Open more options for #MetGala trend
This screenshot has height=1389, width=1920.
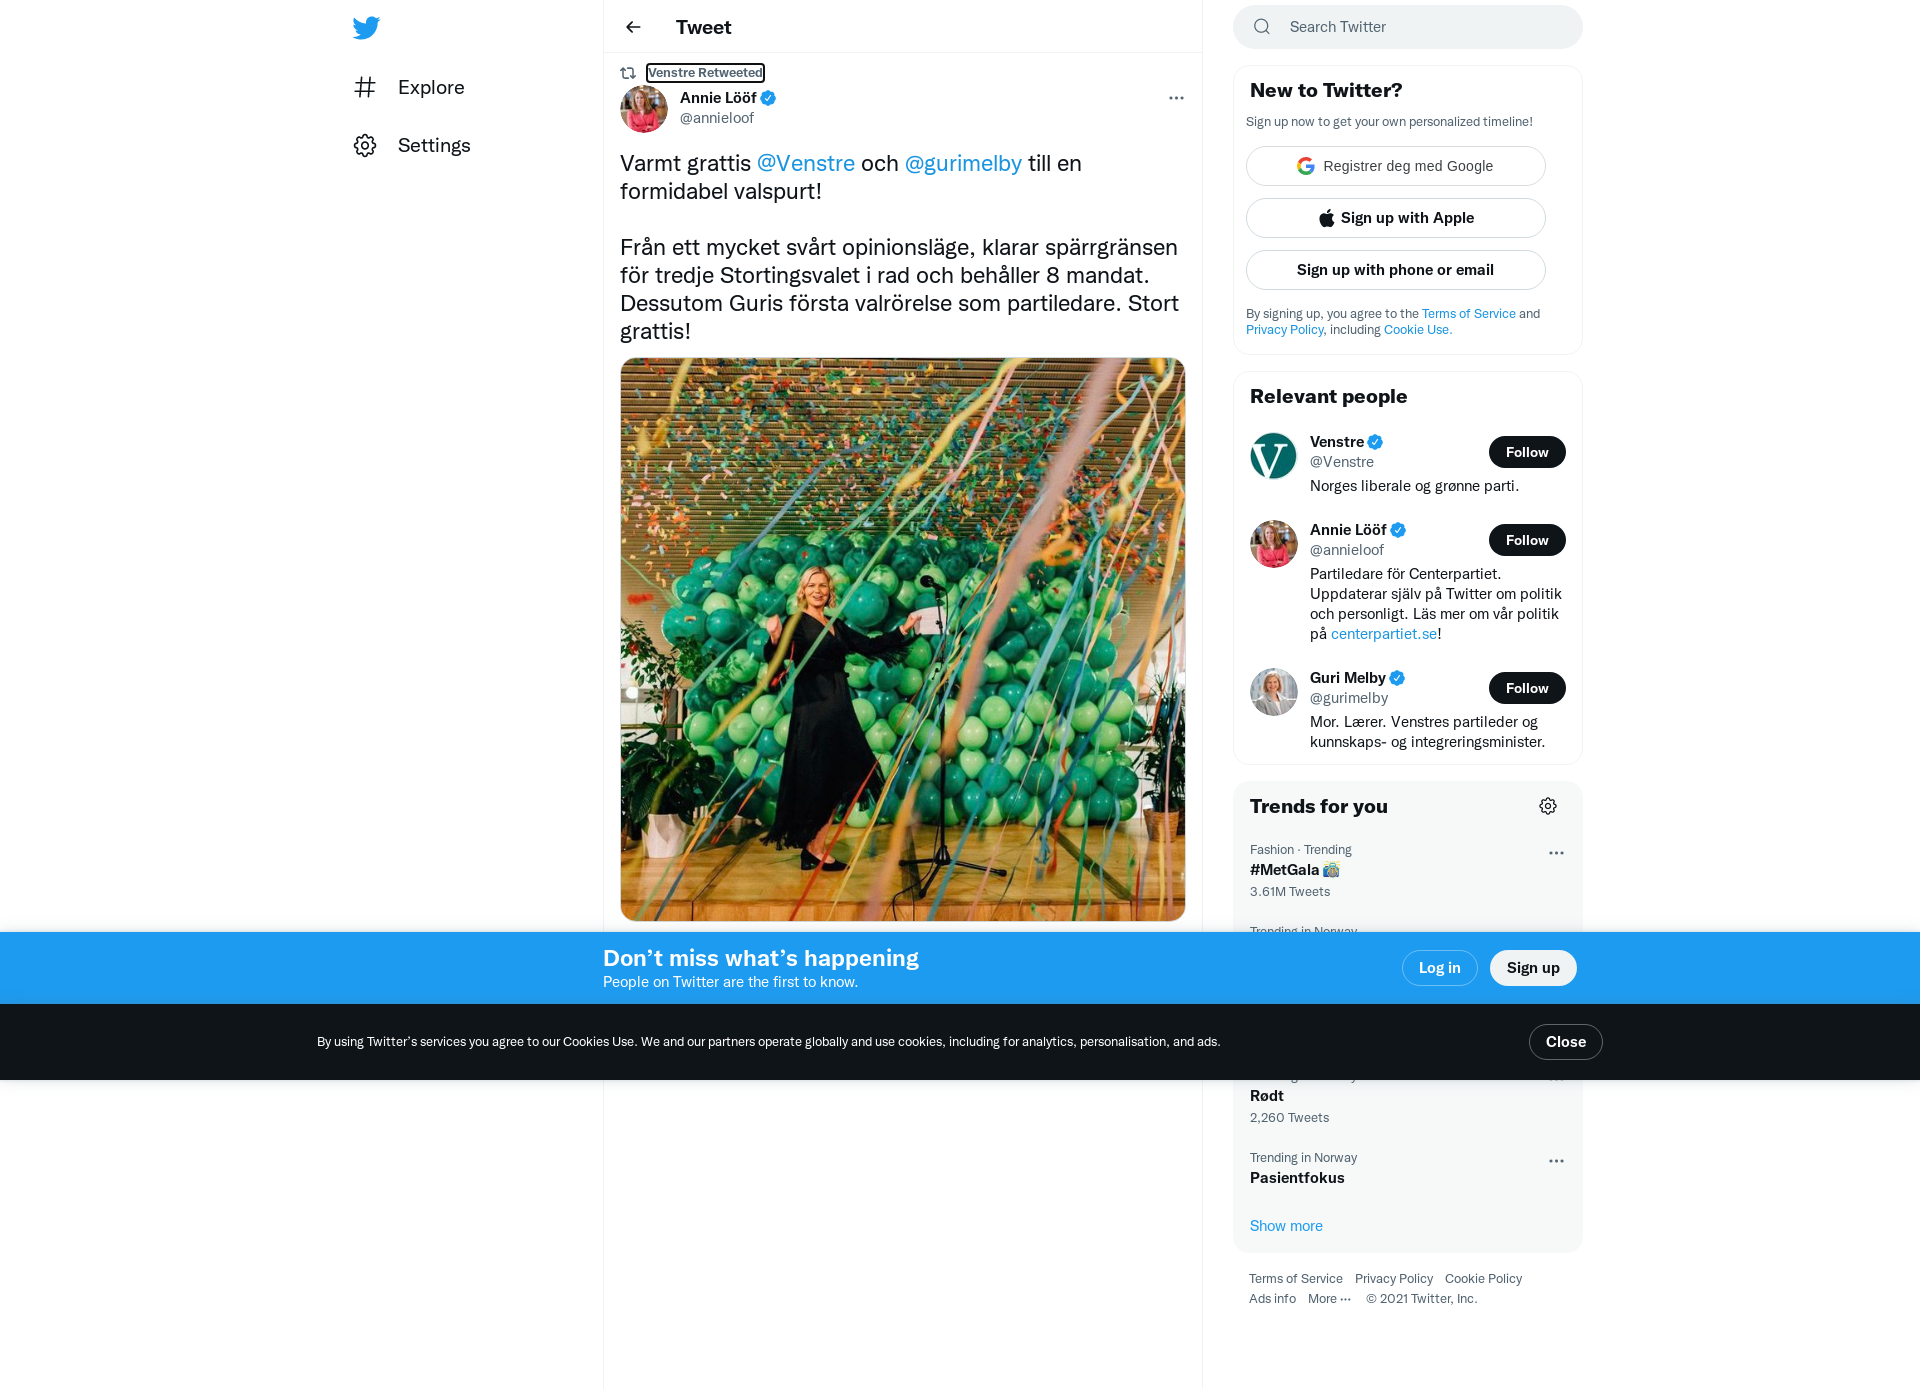coord(1556,853)
